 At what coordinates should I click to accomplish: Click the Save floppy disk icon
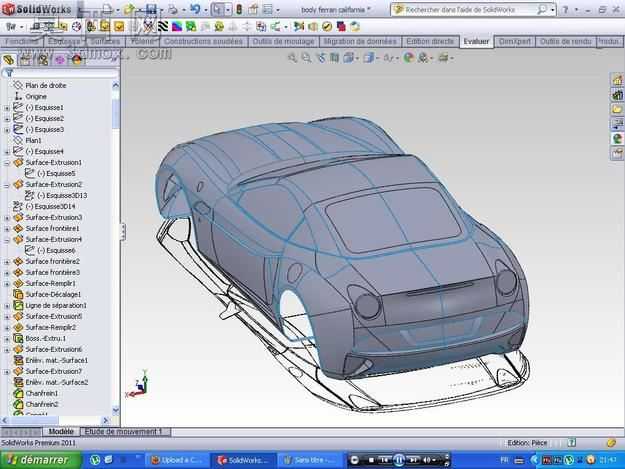pos(151,9)
